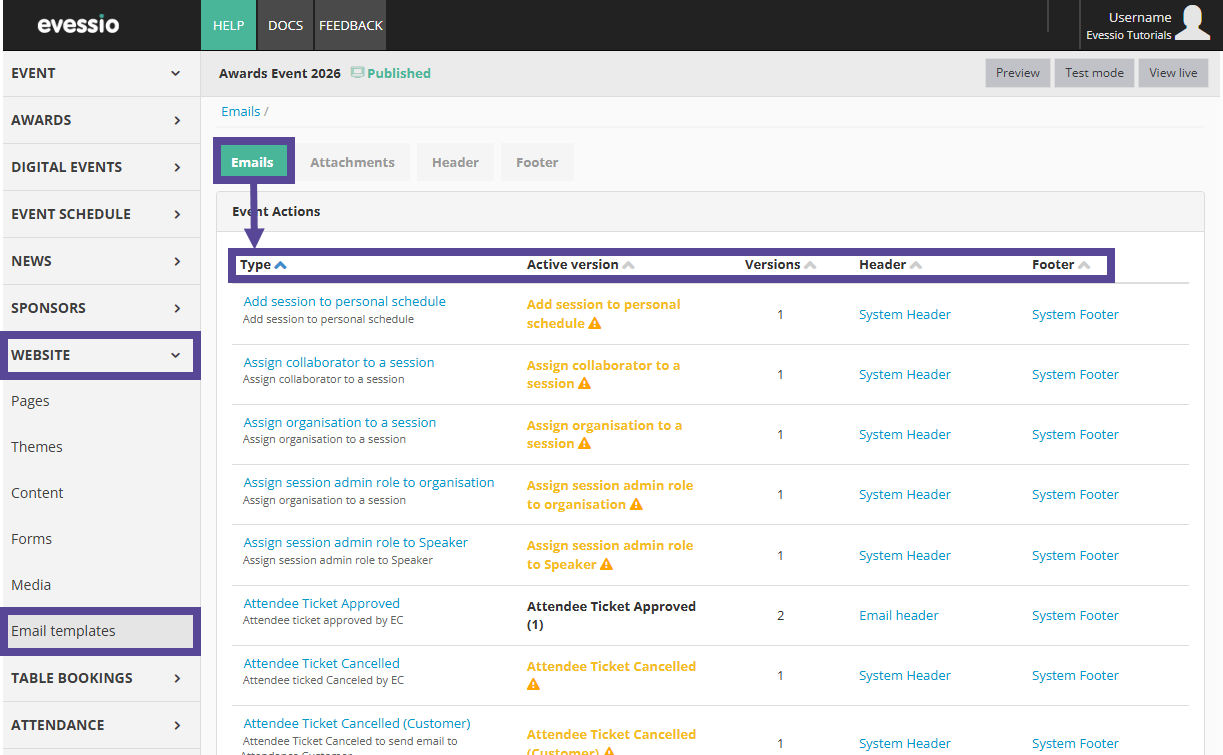
Task: Sort by Footer column arrow
Action: tap(1084, 265)
